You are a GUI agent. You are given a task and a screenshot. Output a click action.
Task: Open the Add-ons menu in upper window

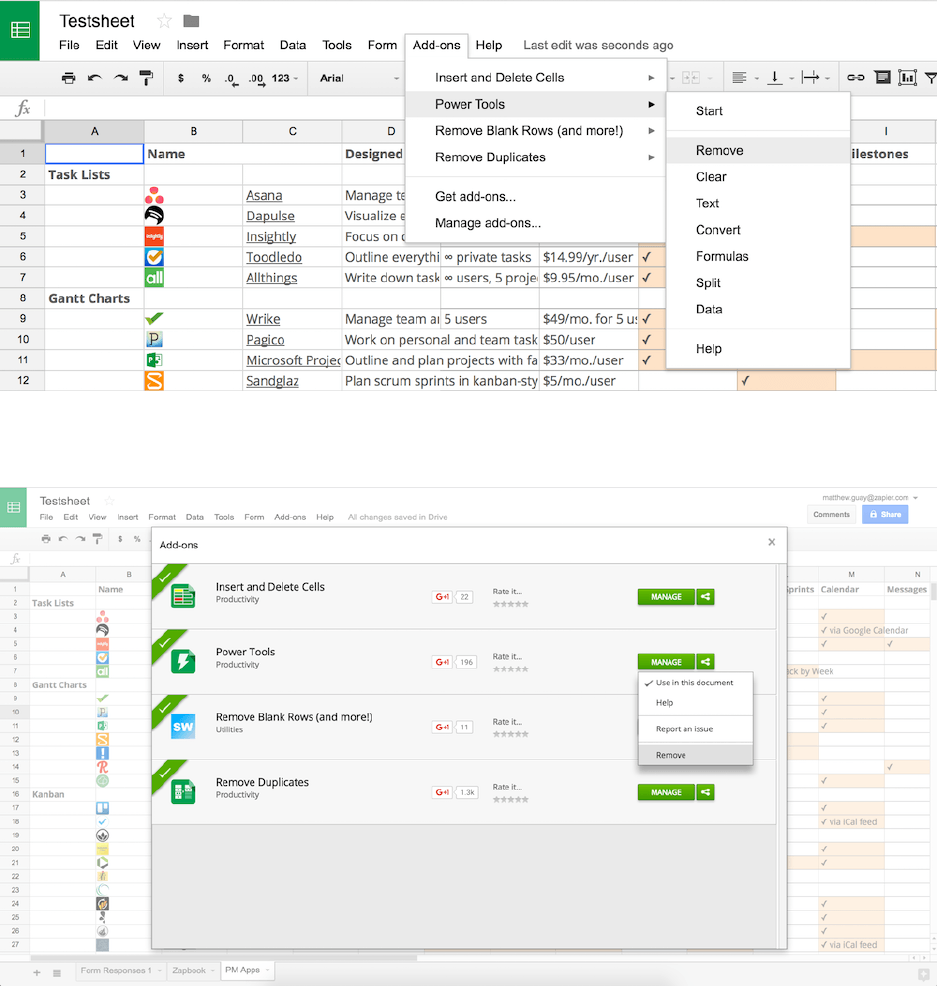[x=436, y=45]
